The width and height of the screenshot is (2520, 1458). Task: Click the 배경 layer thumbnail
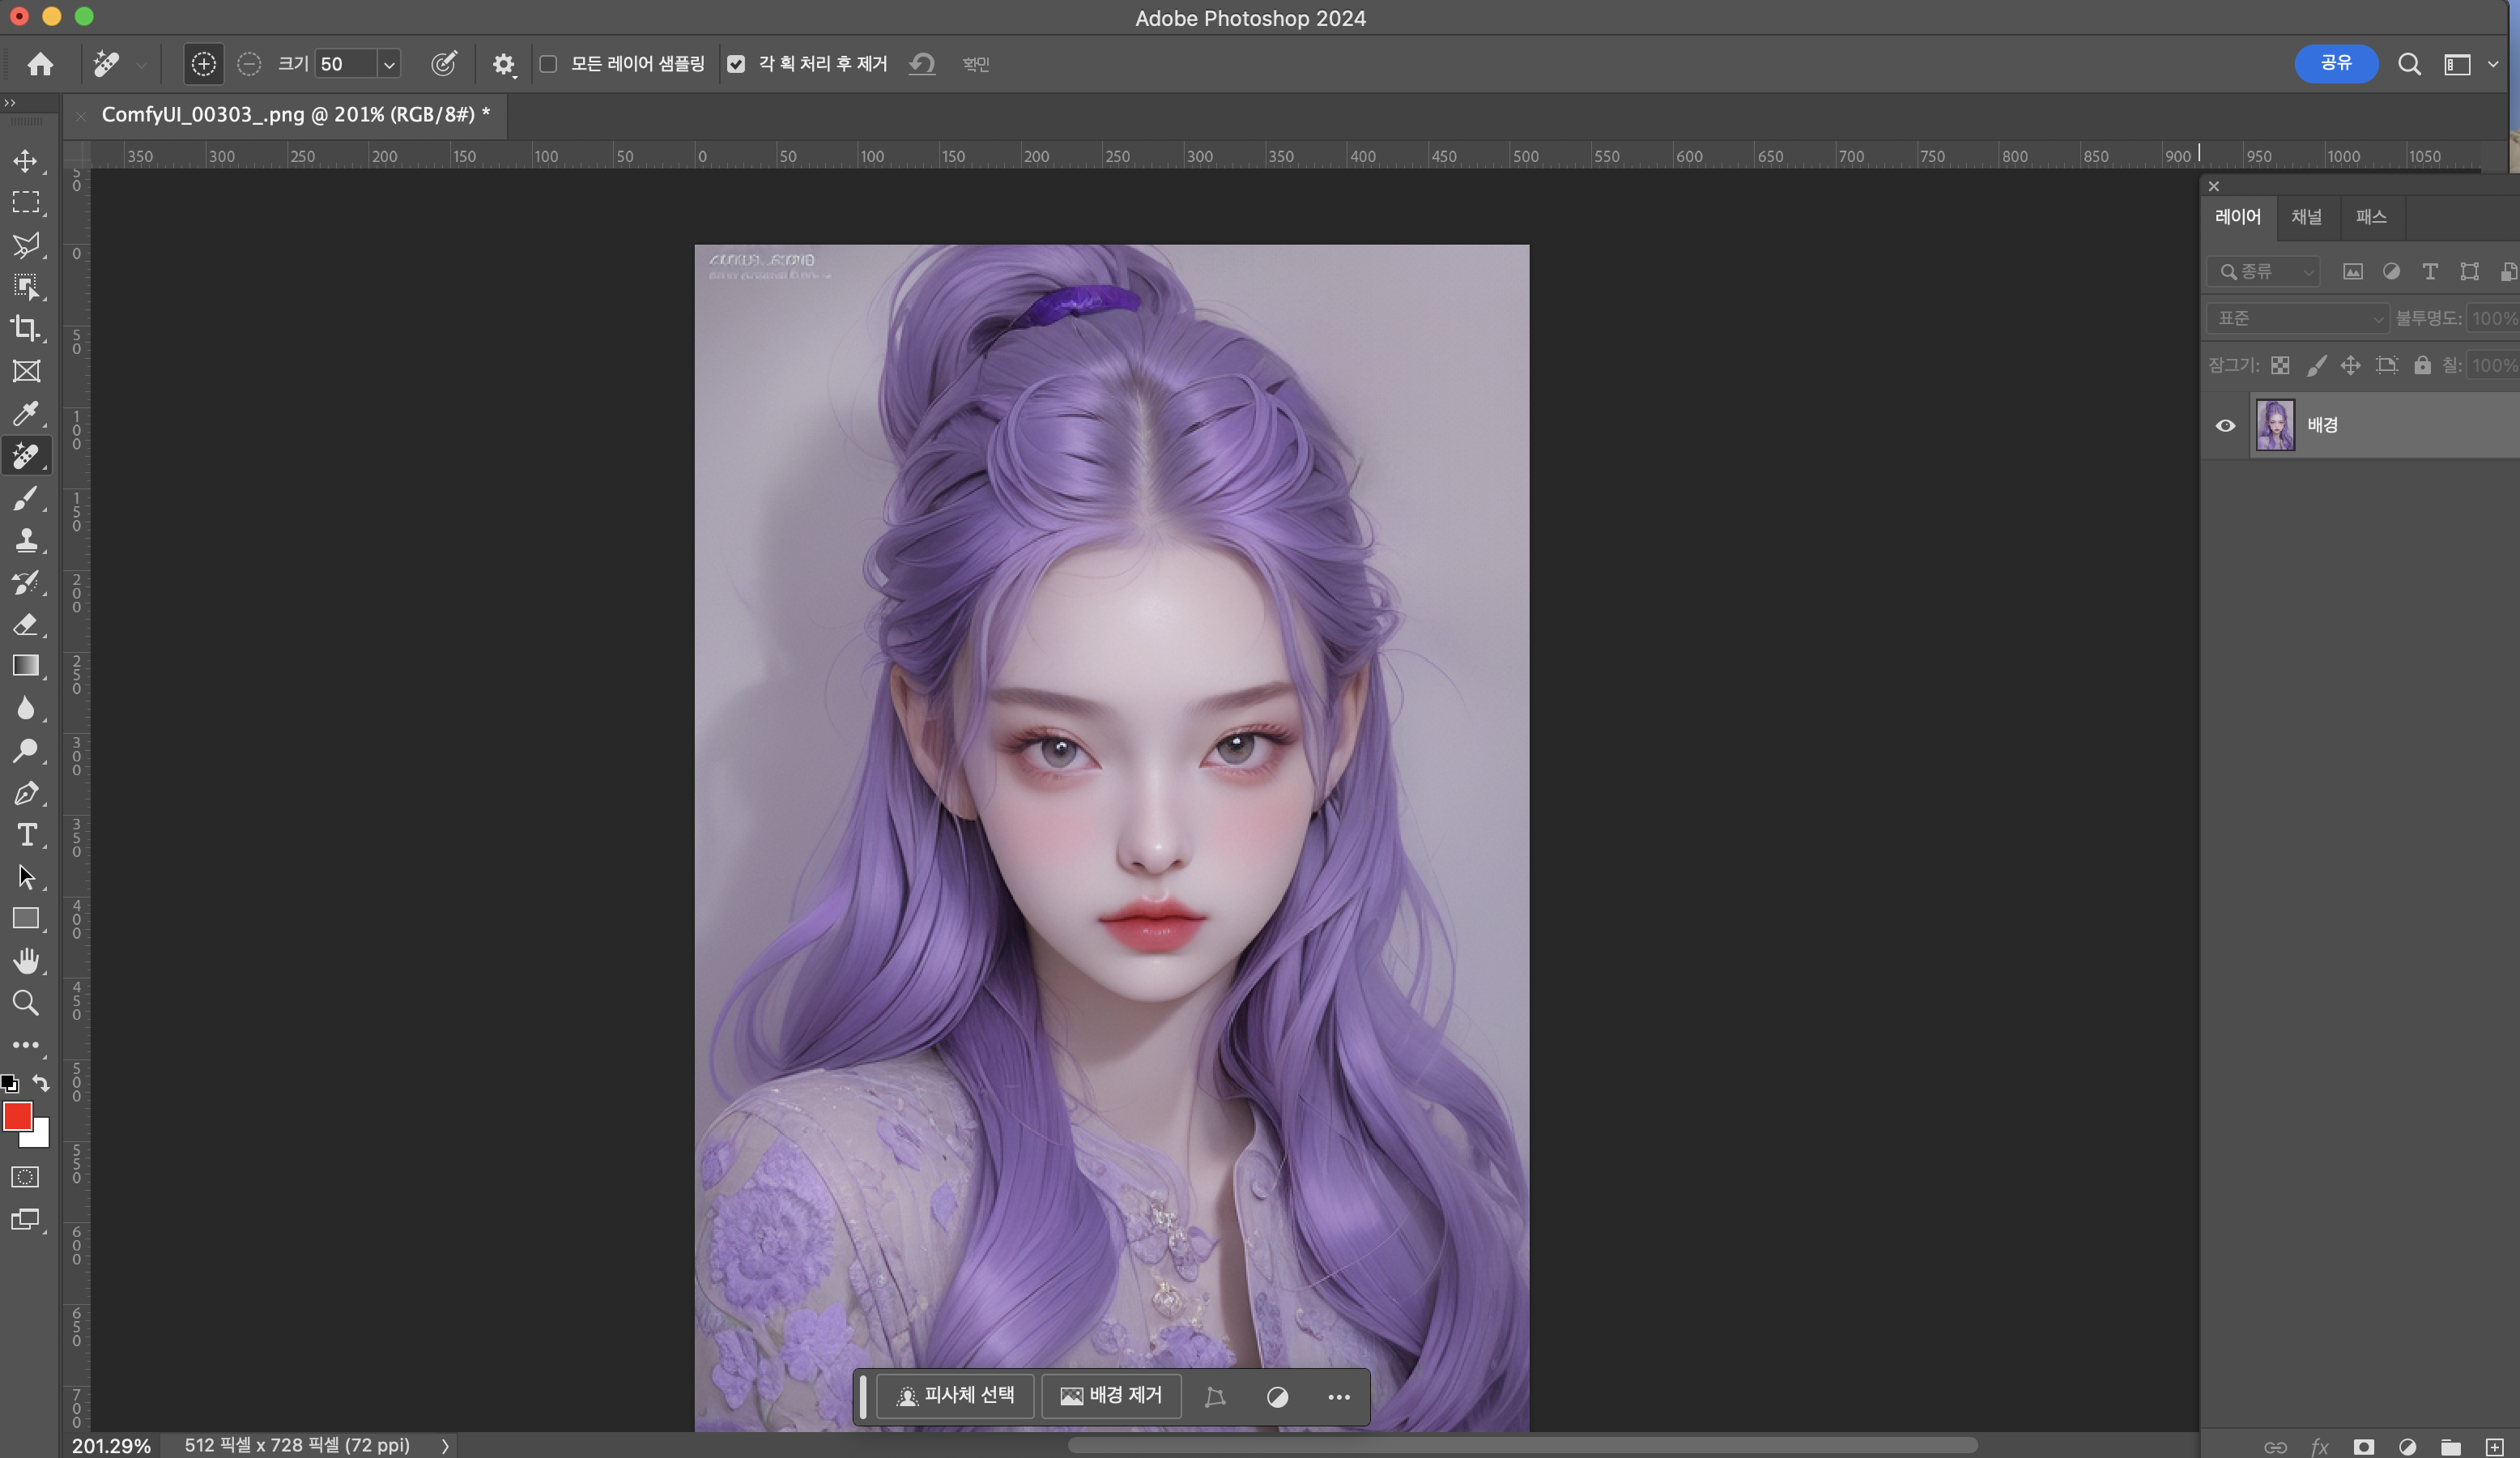2275,425
